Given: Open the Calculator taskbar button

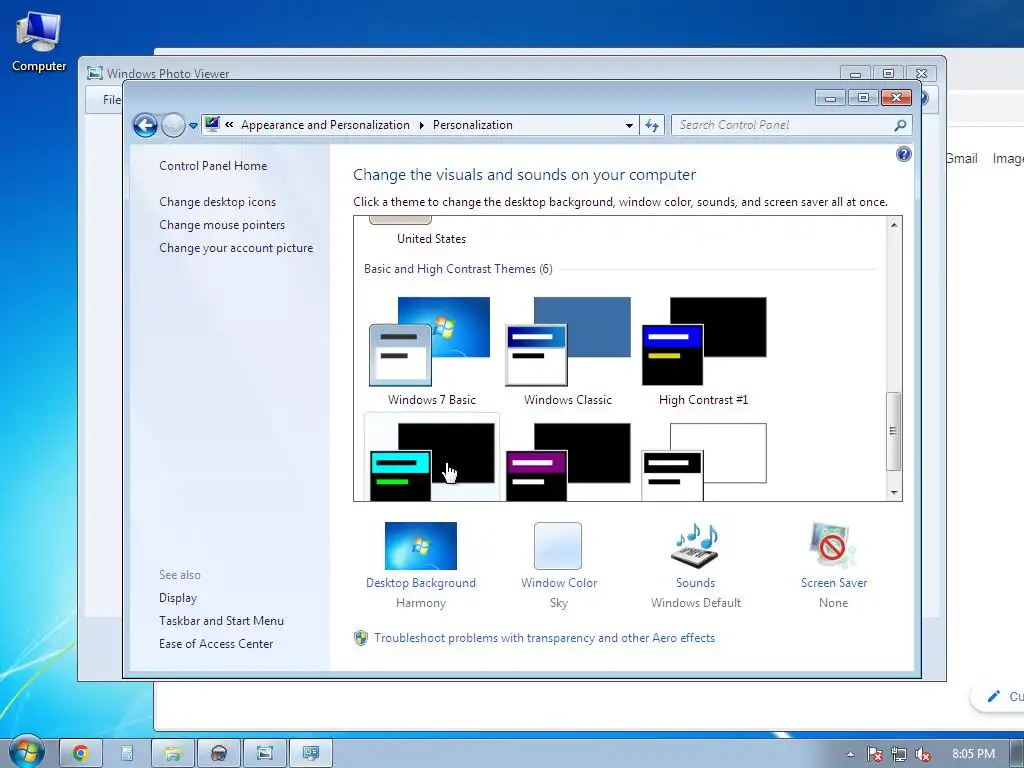Looking at the screenshot, I should [x=127, y=754].
